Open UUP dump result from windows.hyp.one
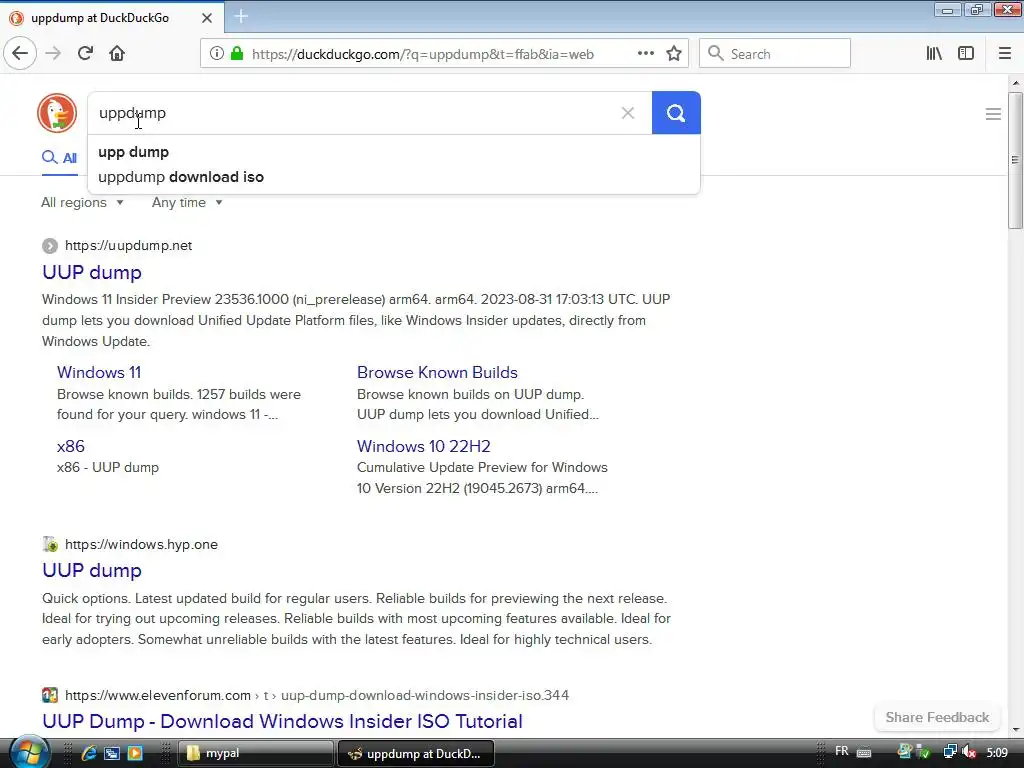 [x=92, y=571]
